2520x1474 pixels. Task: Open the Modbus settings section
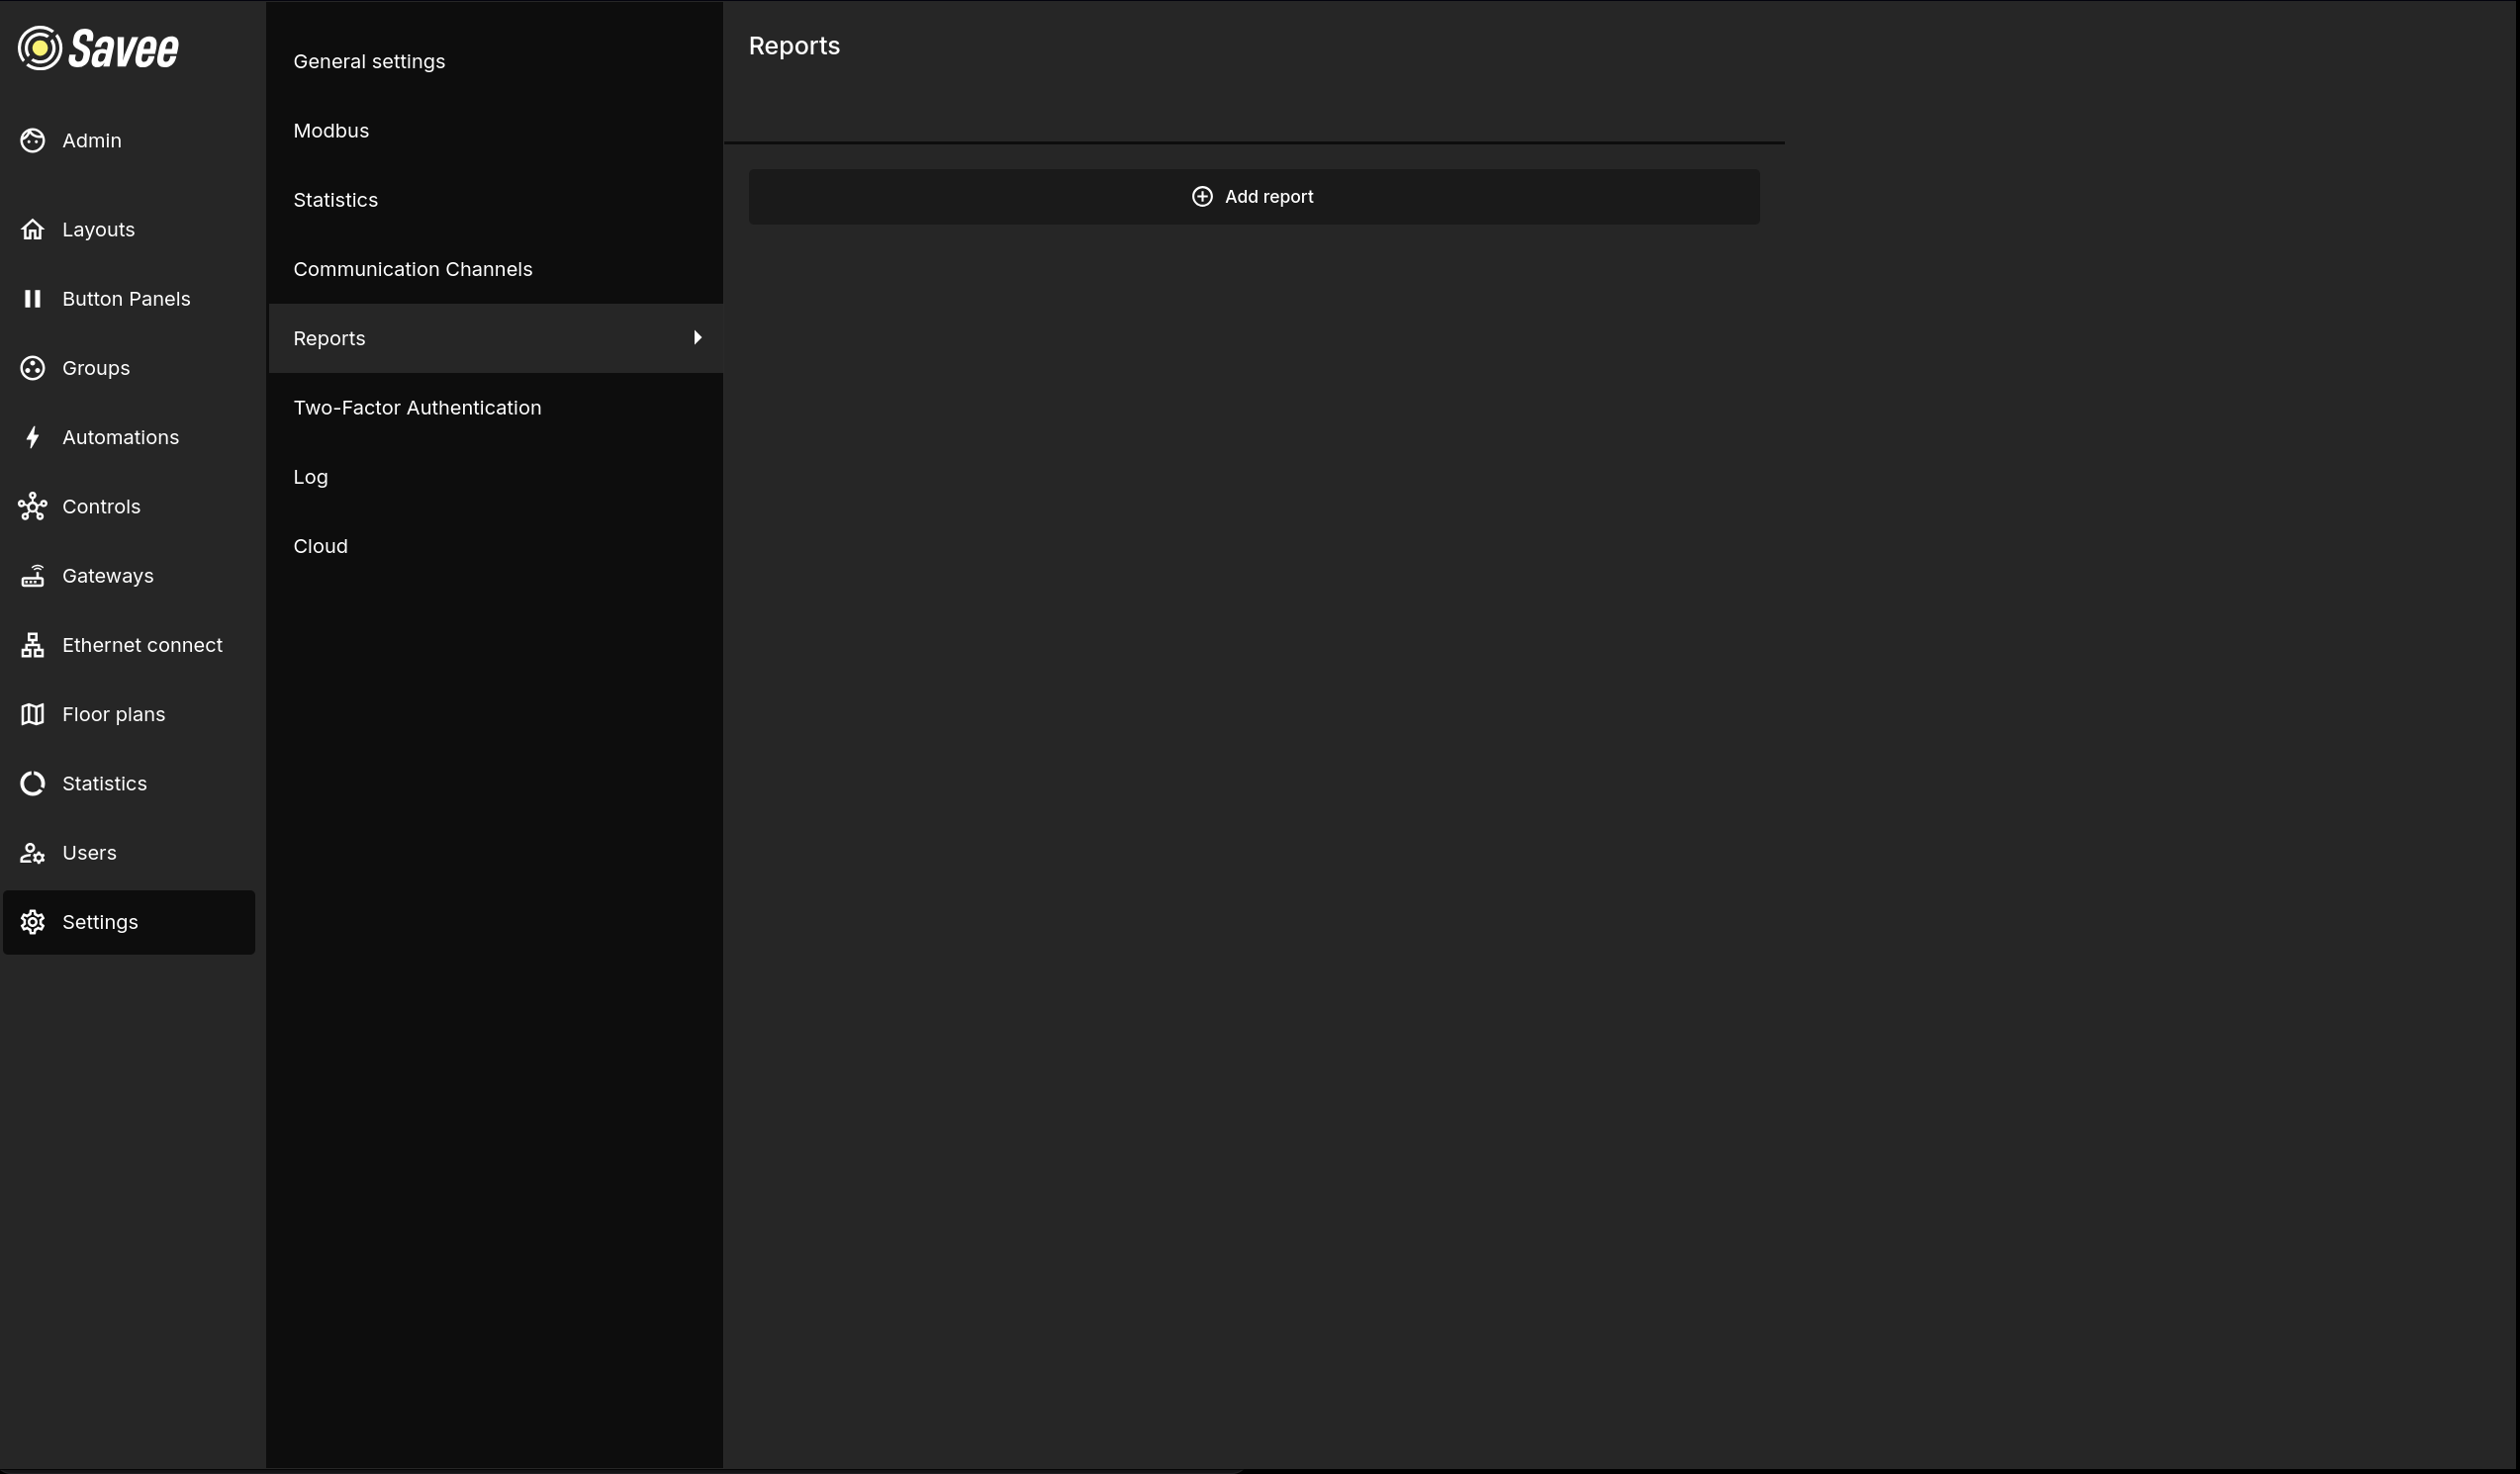pyautogui.click(x=331, y=131)
